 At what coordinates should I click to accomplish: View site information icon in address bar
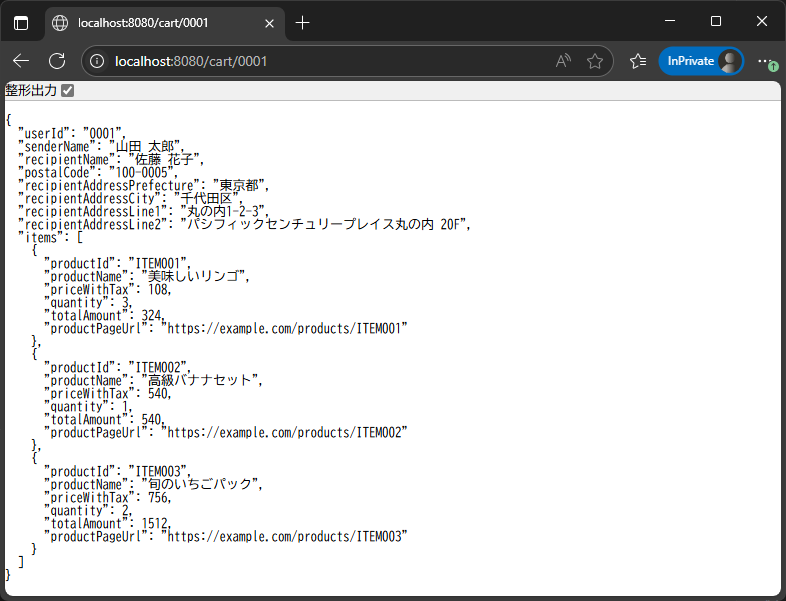pos(97,61)
